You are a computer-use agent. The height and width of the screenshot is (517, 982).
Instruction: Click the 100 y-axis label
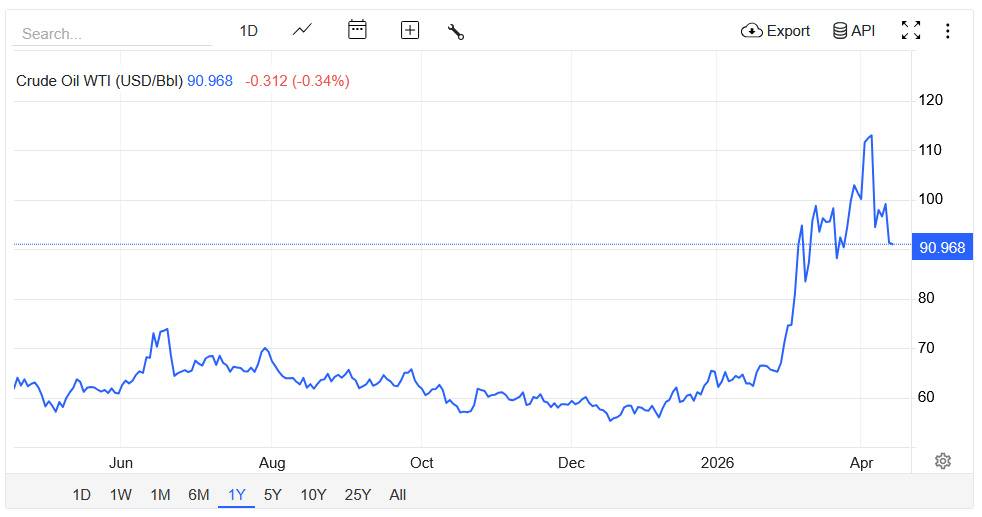pos(930,199)
